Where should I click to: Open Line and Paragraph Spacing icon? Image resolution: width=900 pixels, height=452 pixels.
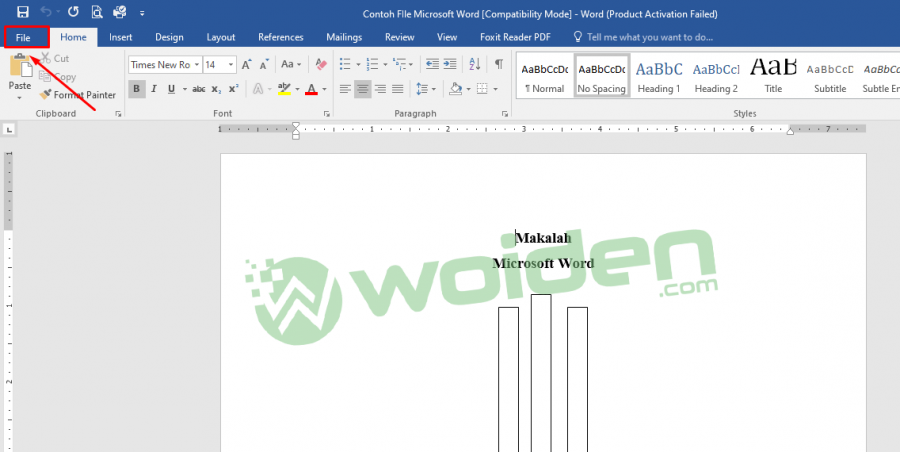pyautogui.click(x=422, y=89)
